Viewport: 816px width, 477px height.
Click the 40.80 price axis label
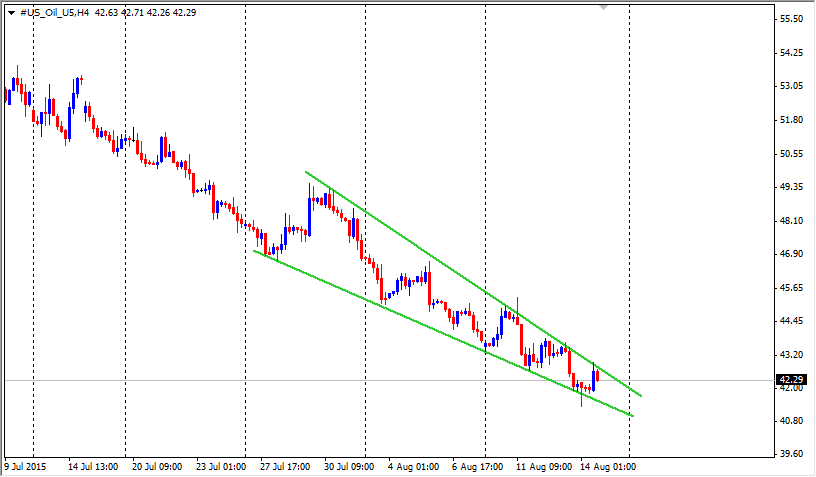point(792,420)
